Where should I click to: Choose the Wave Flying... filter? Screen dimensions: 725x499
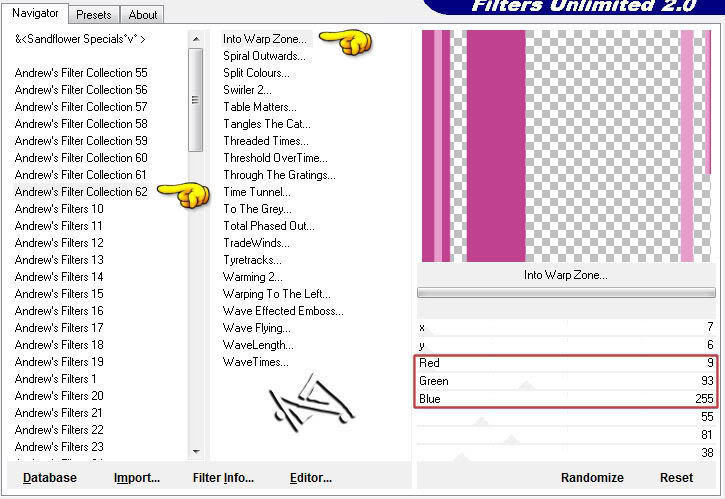point(257,328)
